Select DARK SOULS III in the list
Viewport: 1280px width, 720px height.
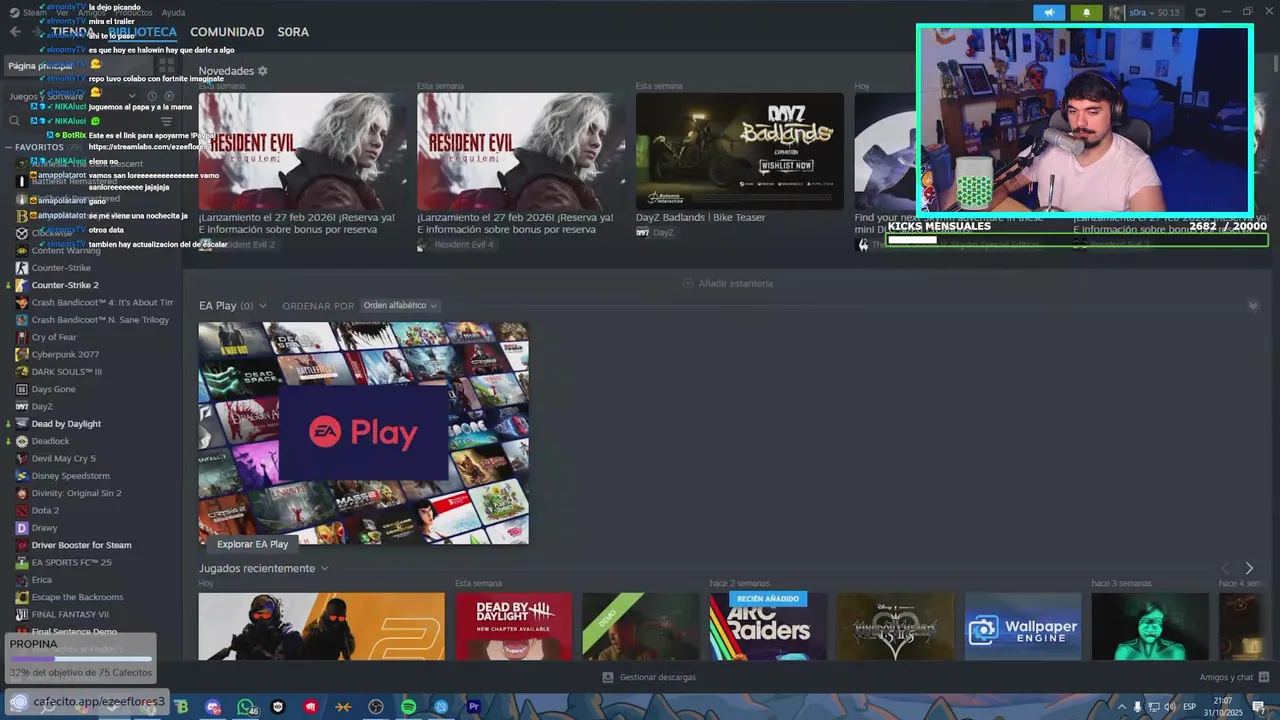tap(66, 372)
